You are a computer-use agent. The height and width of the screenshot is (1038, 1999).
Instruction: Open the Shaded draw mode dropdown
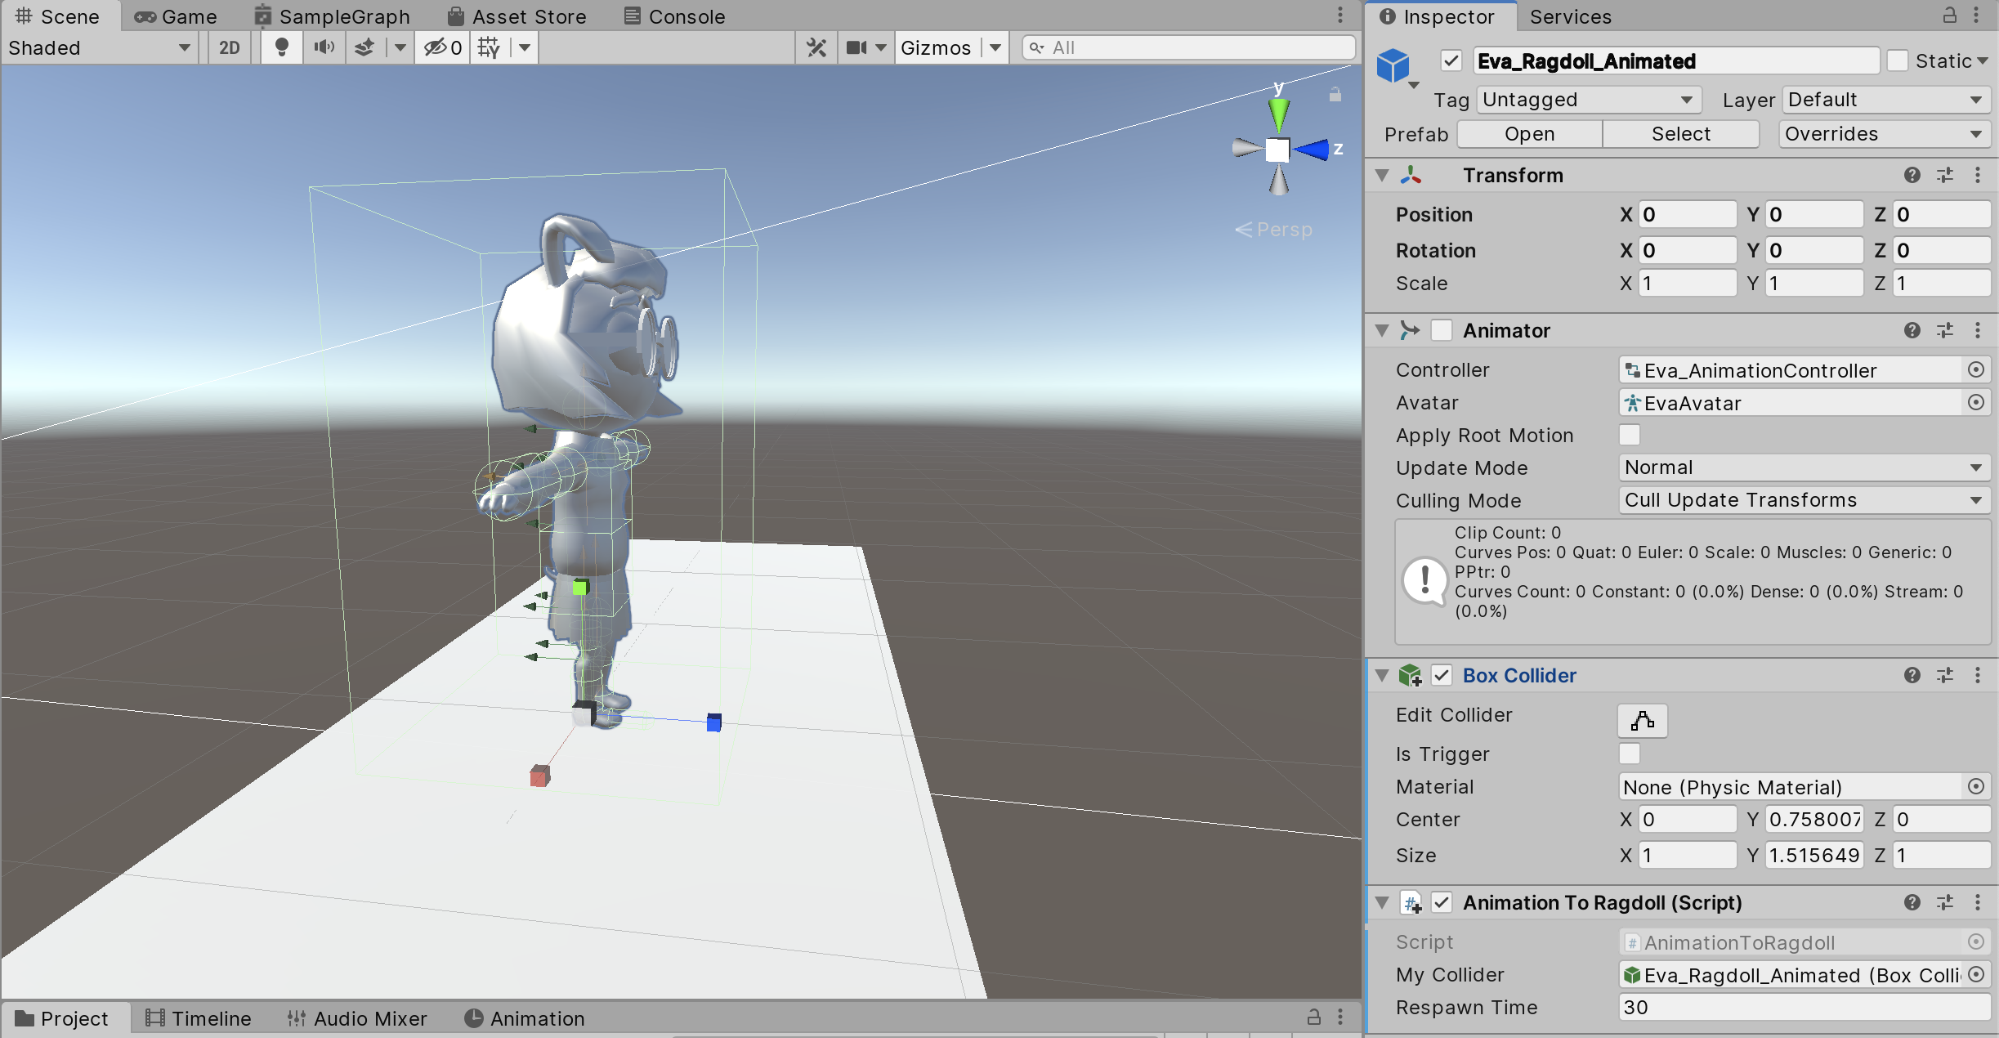(98, 47)
